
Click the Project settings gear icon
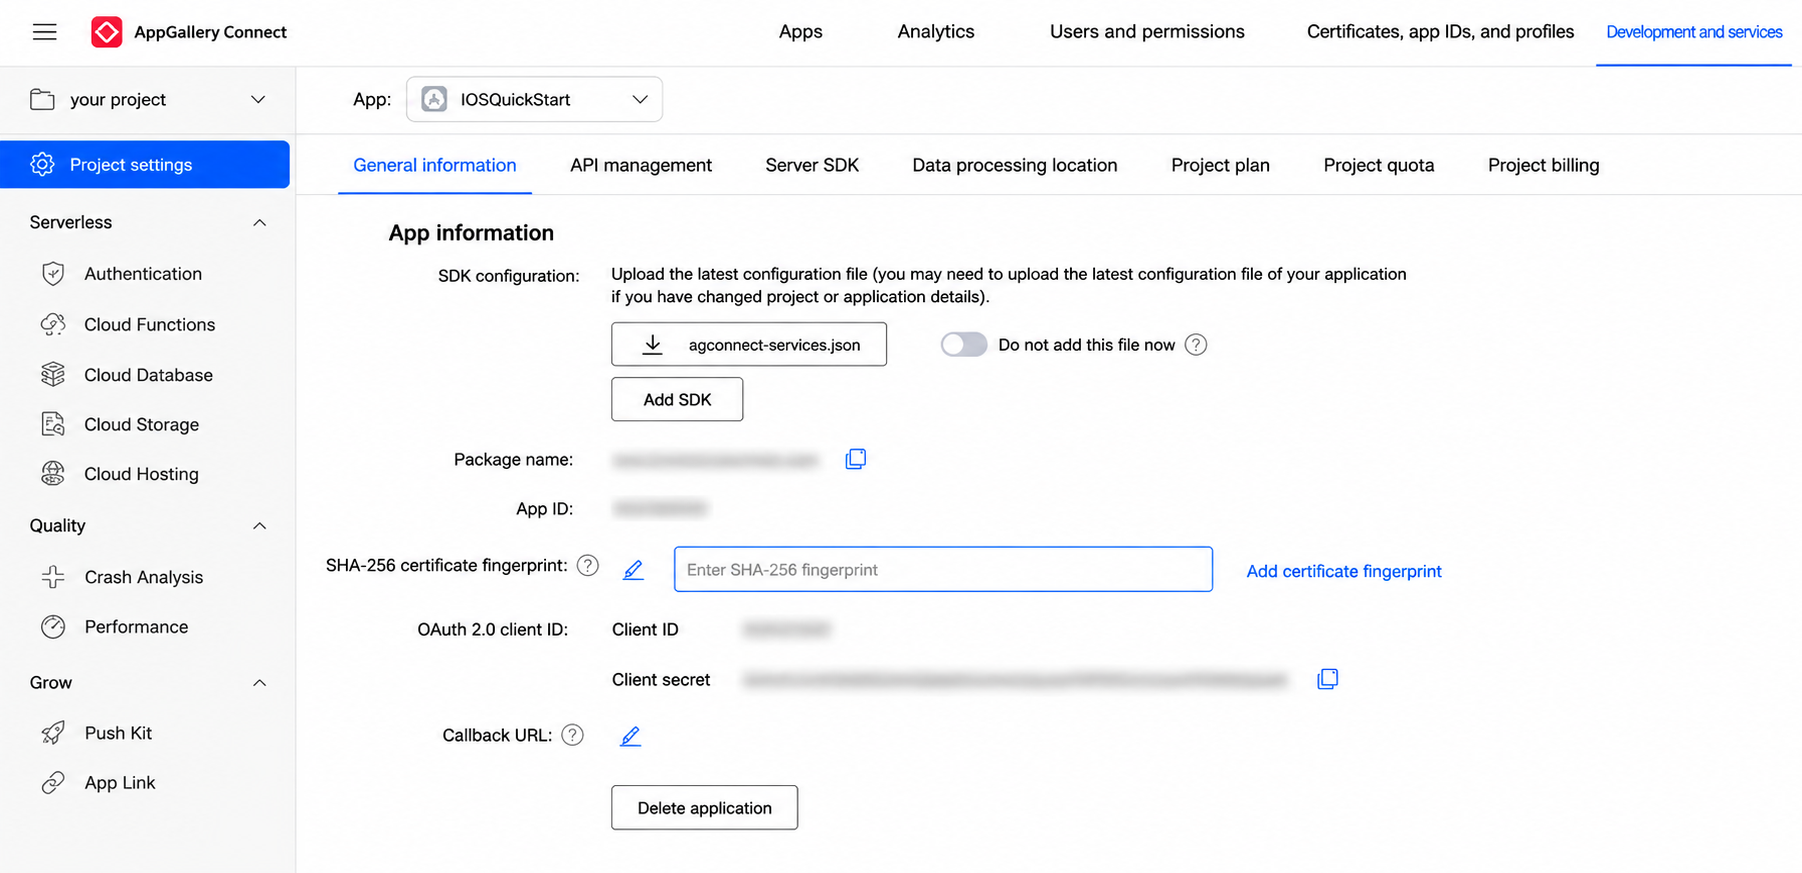click(x=42, y=164)
